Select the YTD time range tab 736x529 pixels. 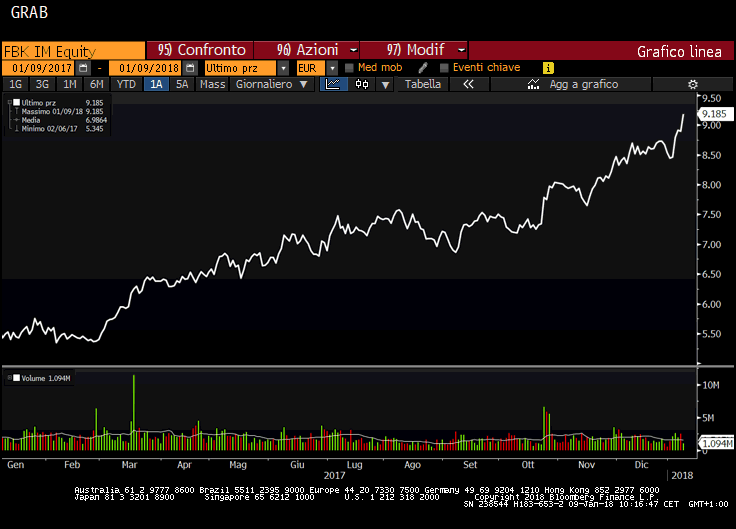tap(126, 84)
